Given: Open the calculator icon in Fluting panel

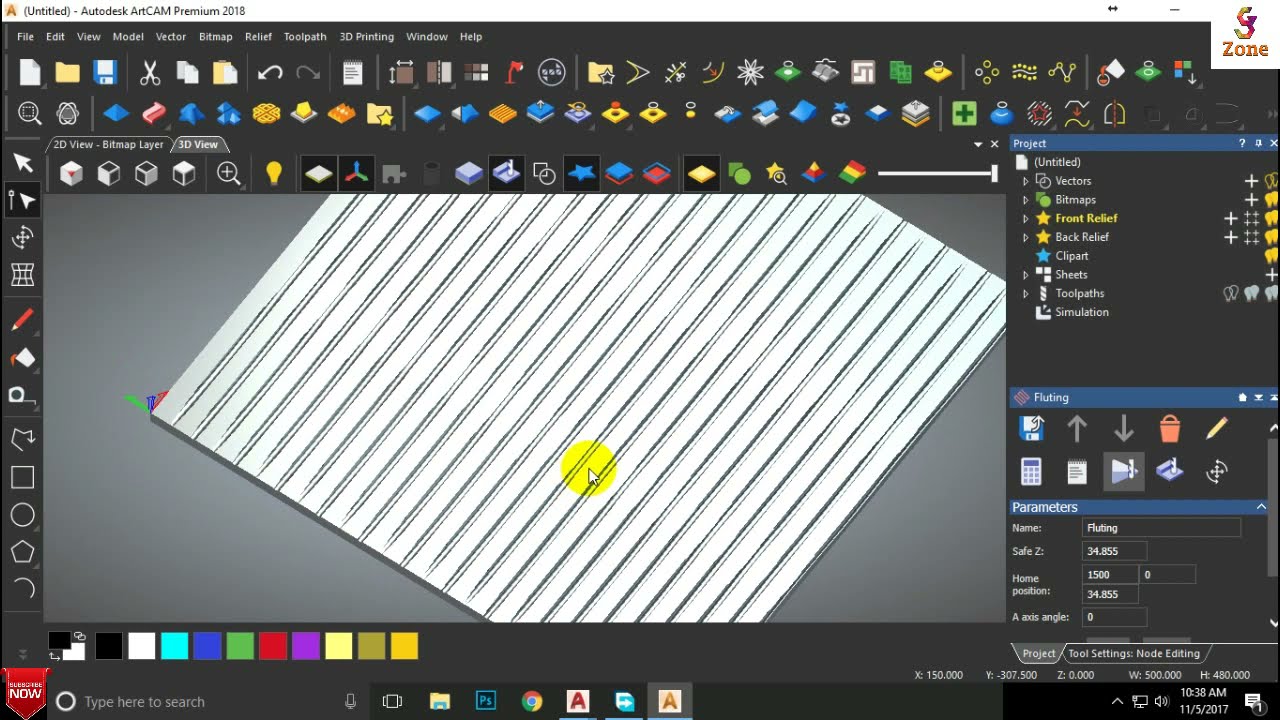Looking at the screenshot, I should (x=1031, y=471).
